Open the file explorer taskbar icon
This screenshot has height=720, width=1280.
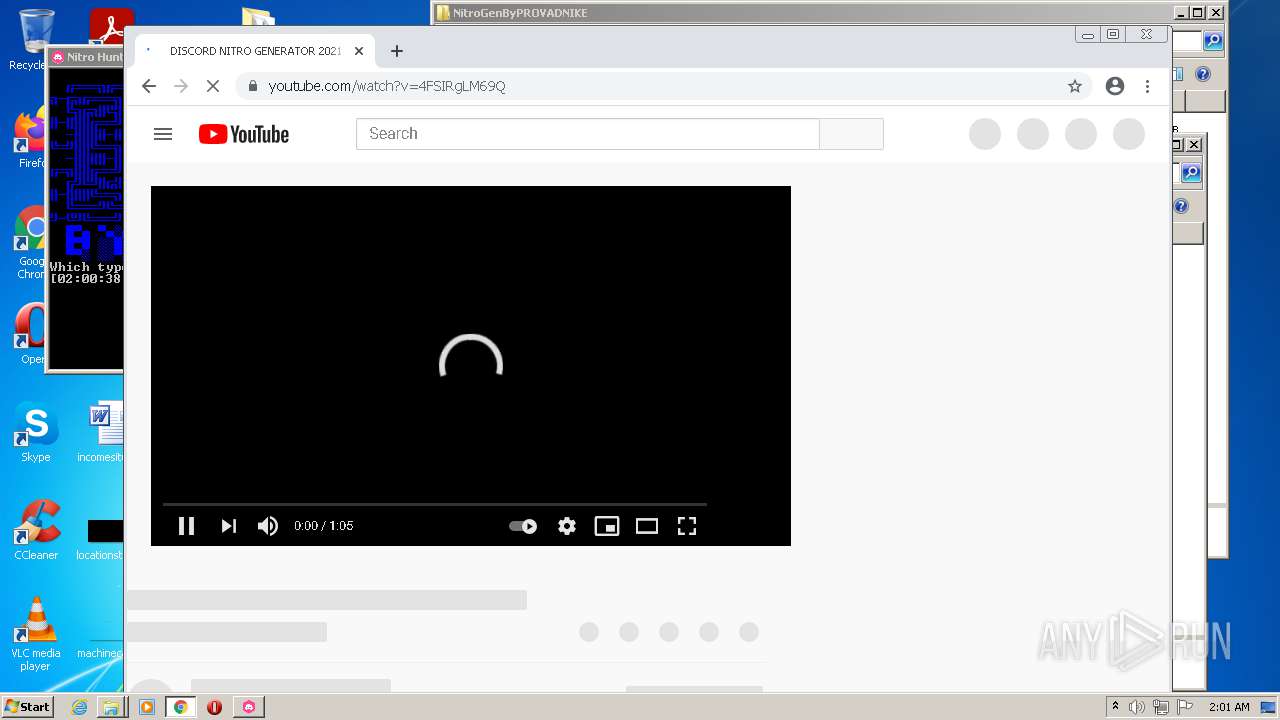[x=110, y=707]
